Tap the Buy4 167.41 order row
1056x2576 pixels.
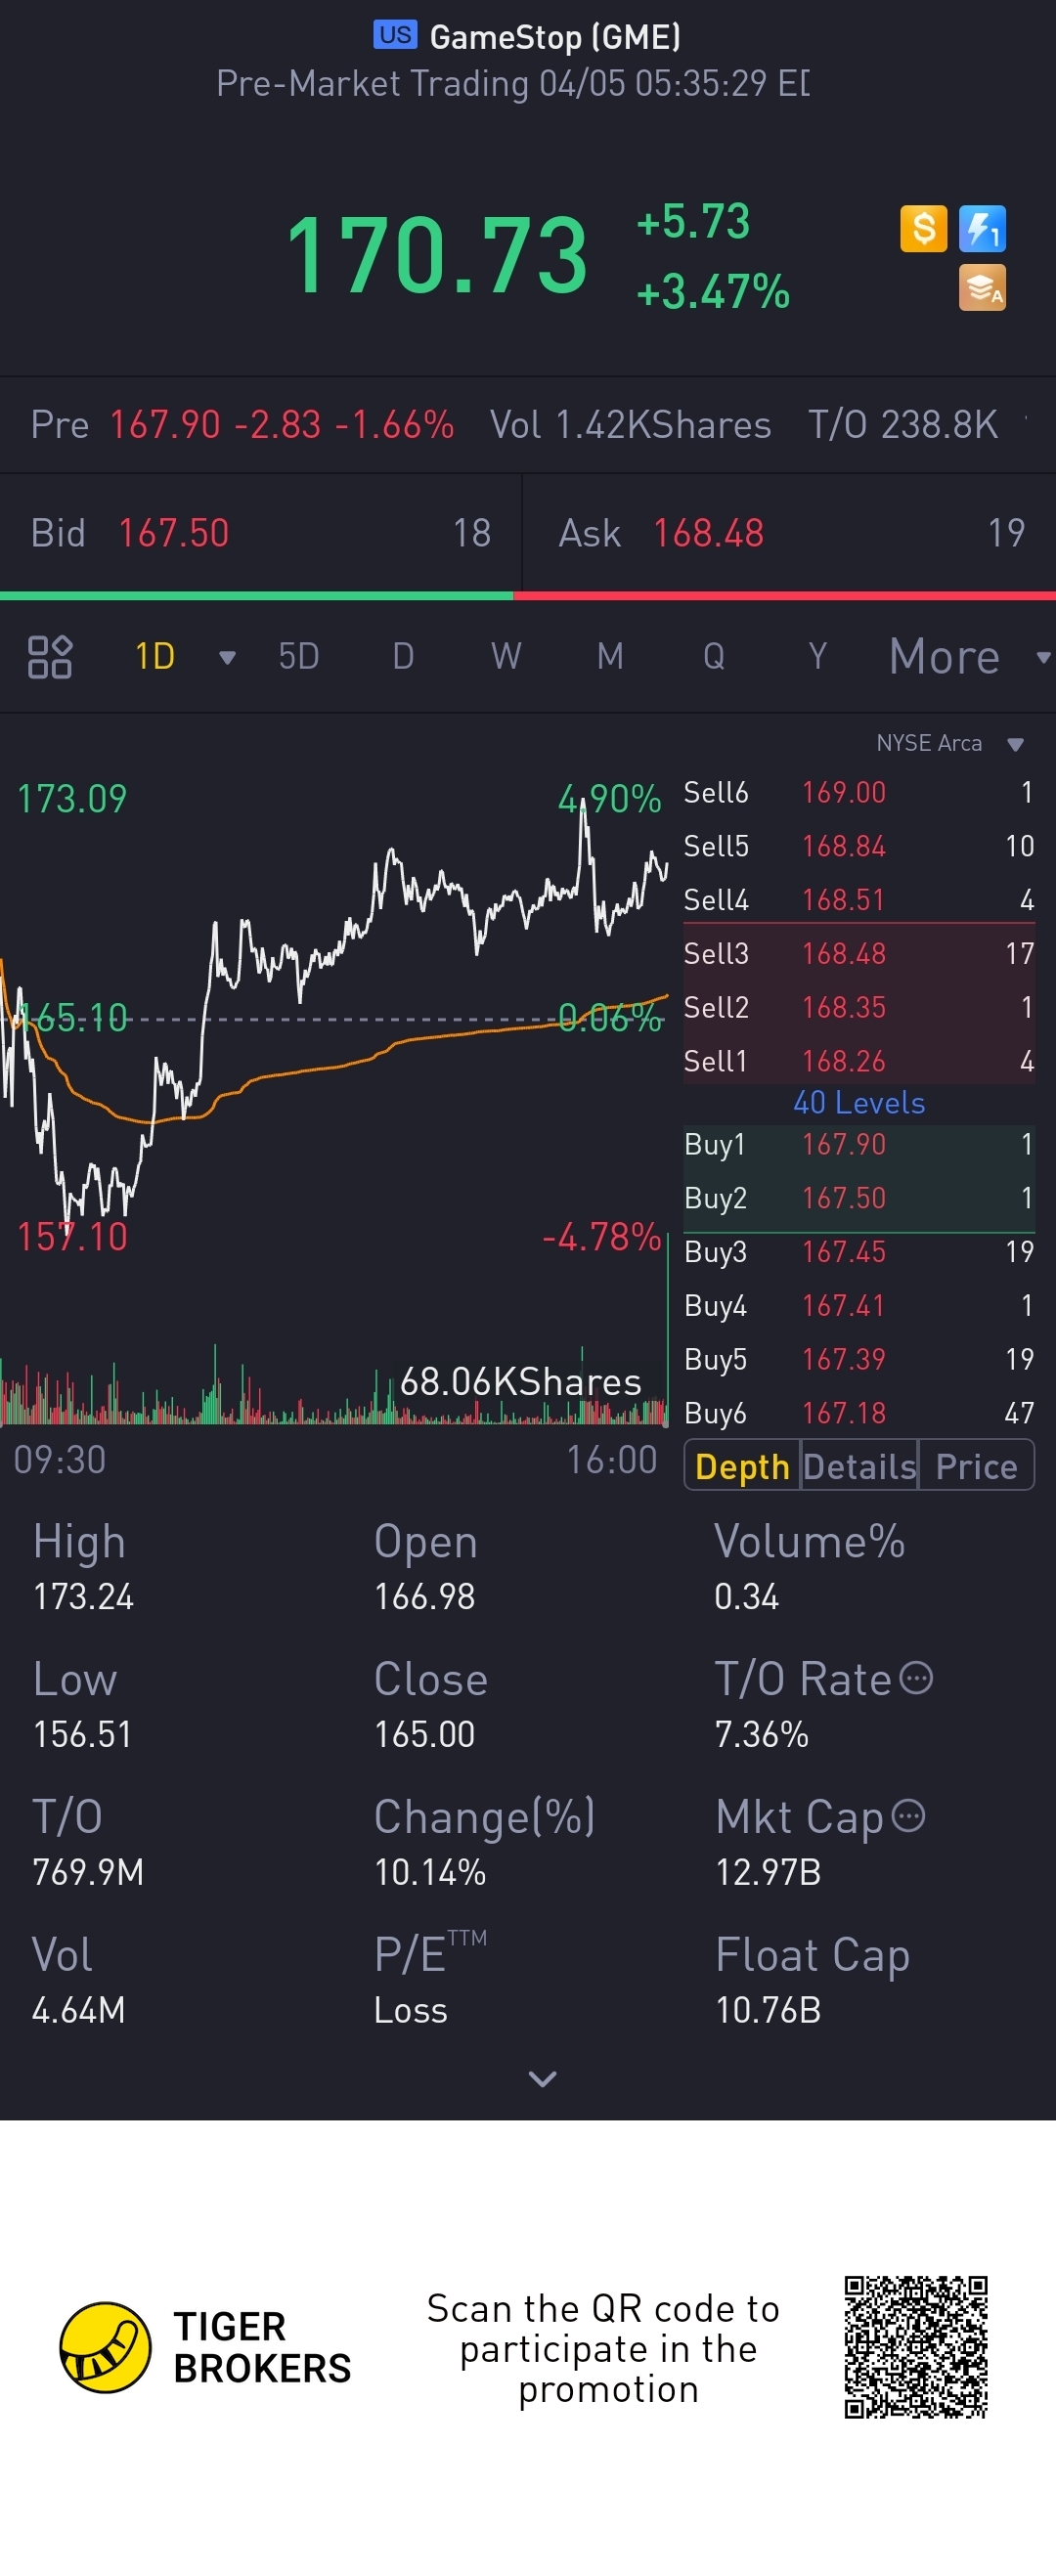(x=859, y=1306)
